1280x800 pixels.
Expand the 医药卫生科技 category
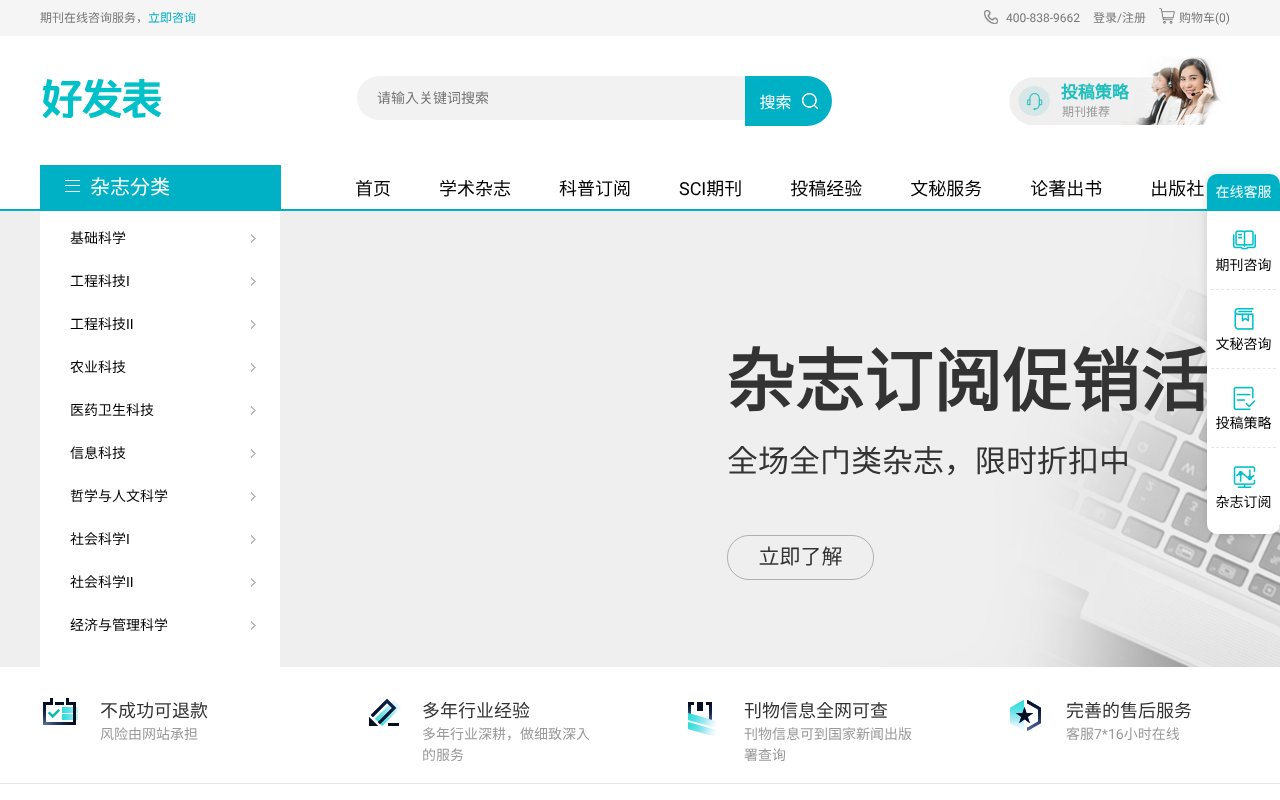(111, 410)
